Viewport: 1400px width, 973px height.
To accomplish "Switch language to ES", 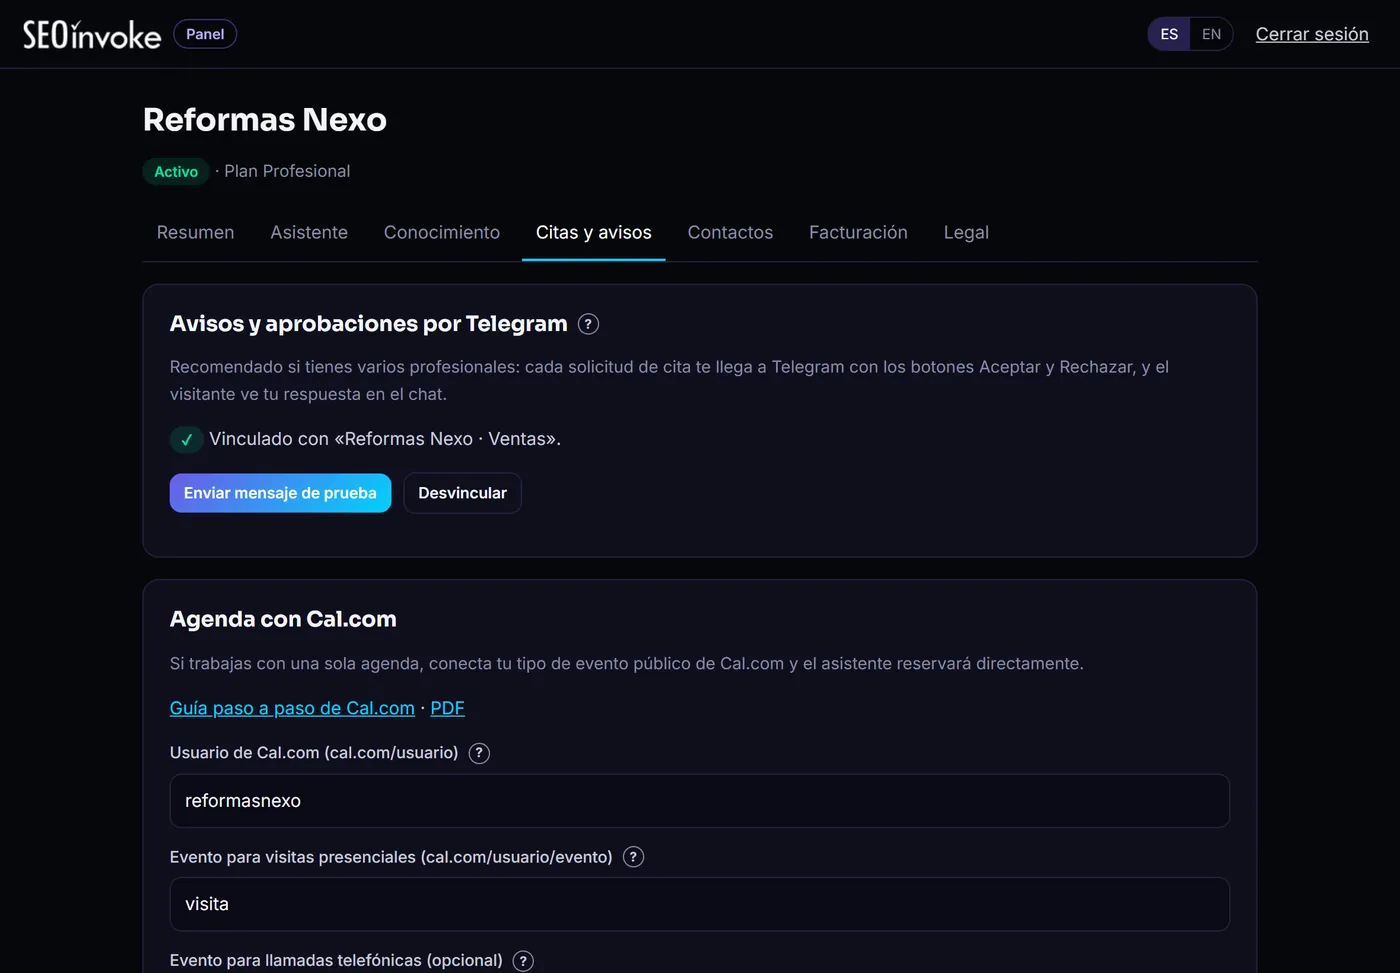I will point(1169,34).
